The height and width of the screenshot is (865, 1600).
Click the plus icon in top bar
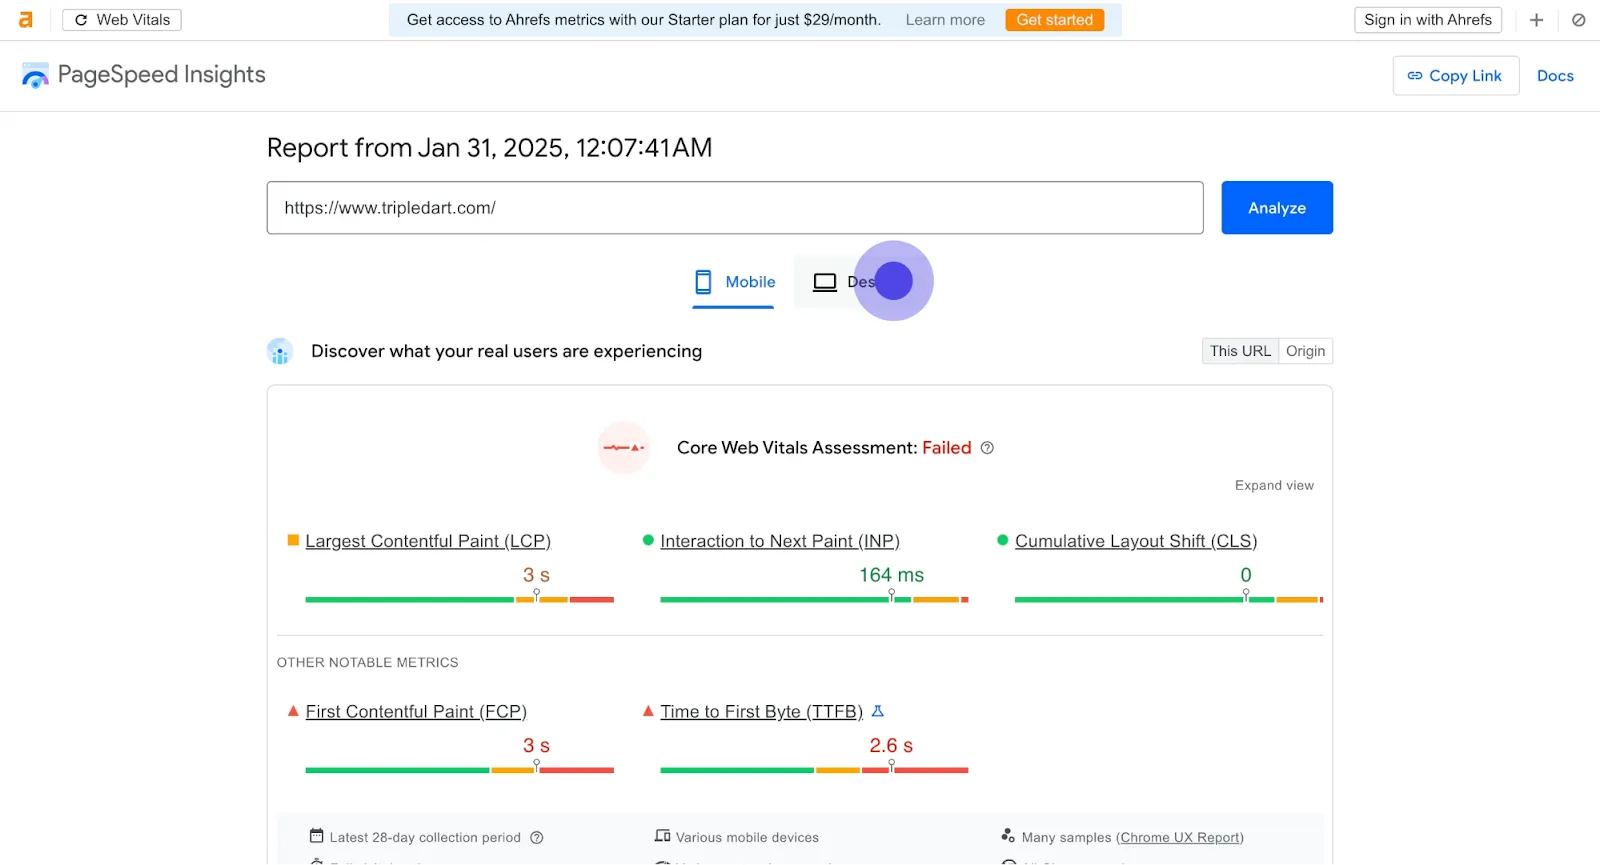pyautogui.click(x=1537, y=20)
